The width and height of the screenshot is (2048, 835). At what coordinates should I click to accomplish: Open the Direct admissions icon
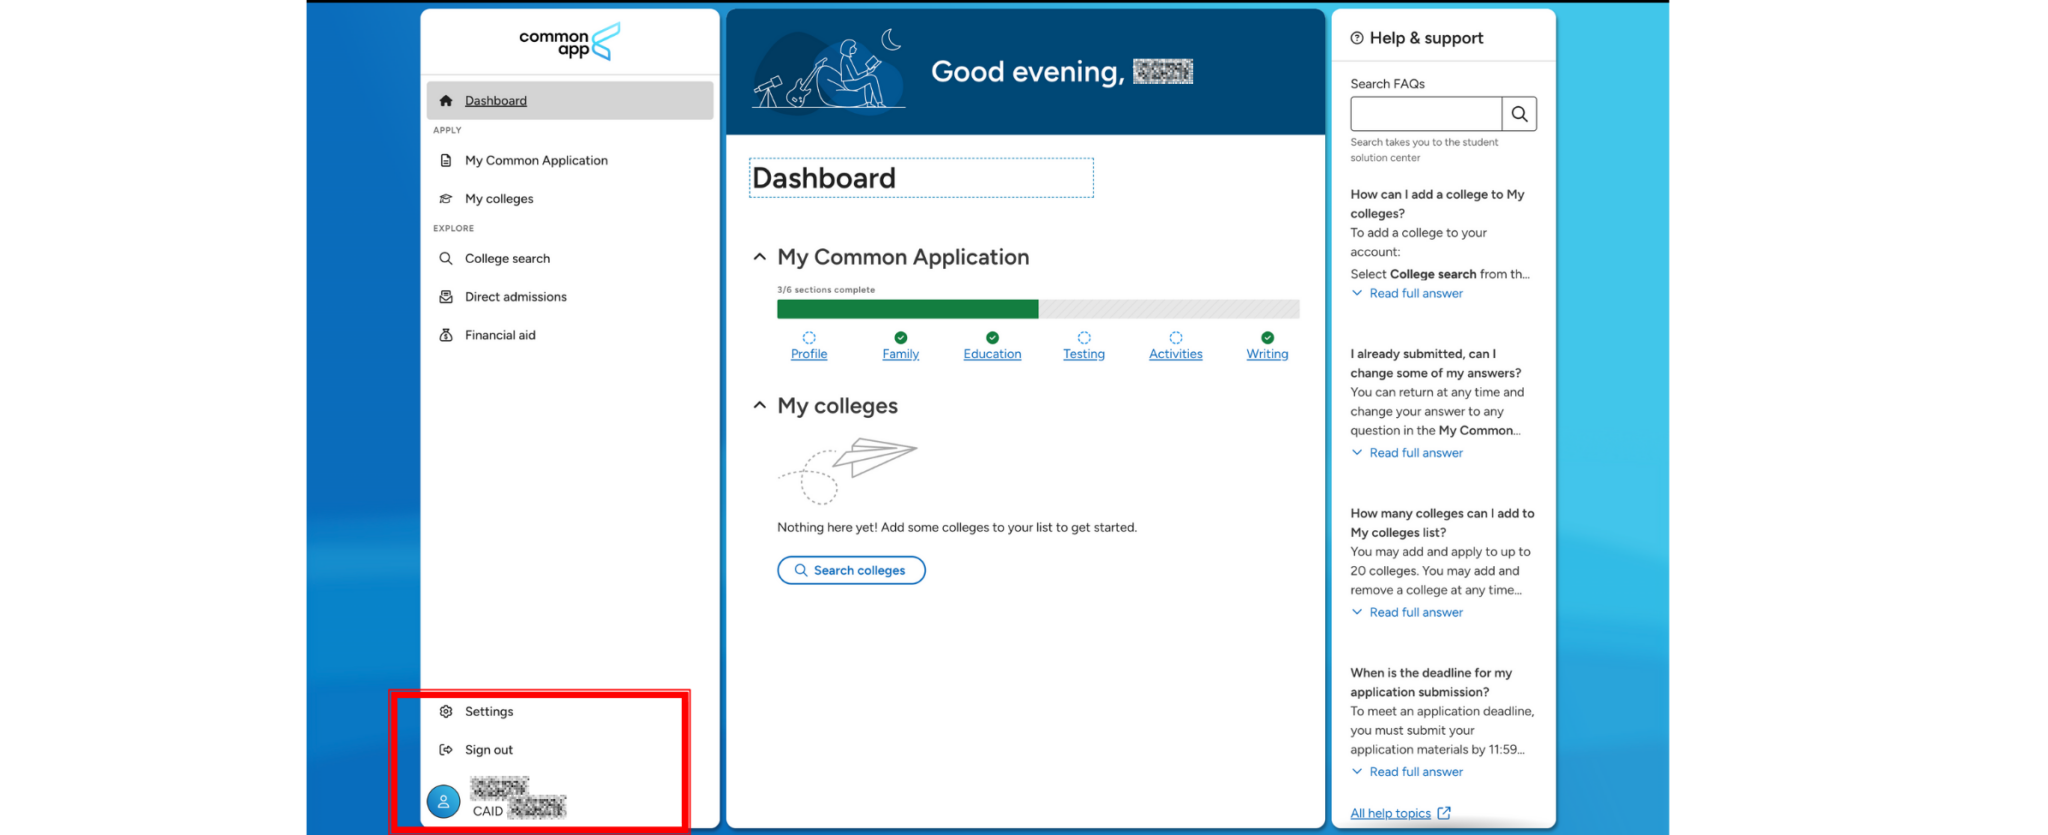pos(446,297)
